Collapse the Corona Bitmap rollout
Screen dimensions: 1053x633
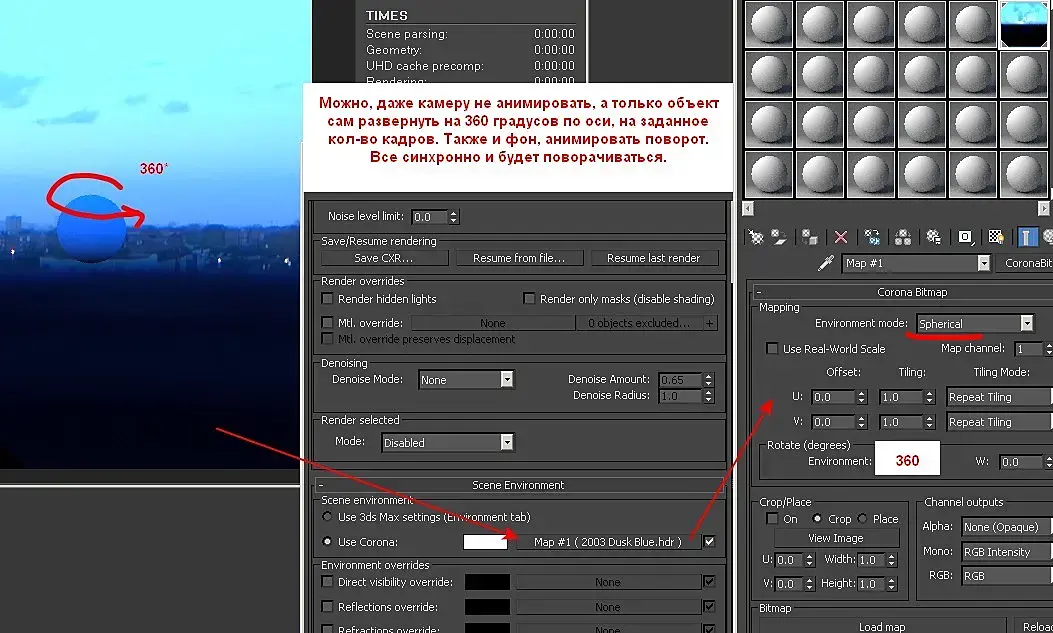pos(758,292)
